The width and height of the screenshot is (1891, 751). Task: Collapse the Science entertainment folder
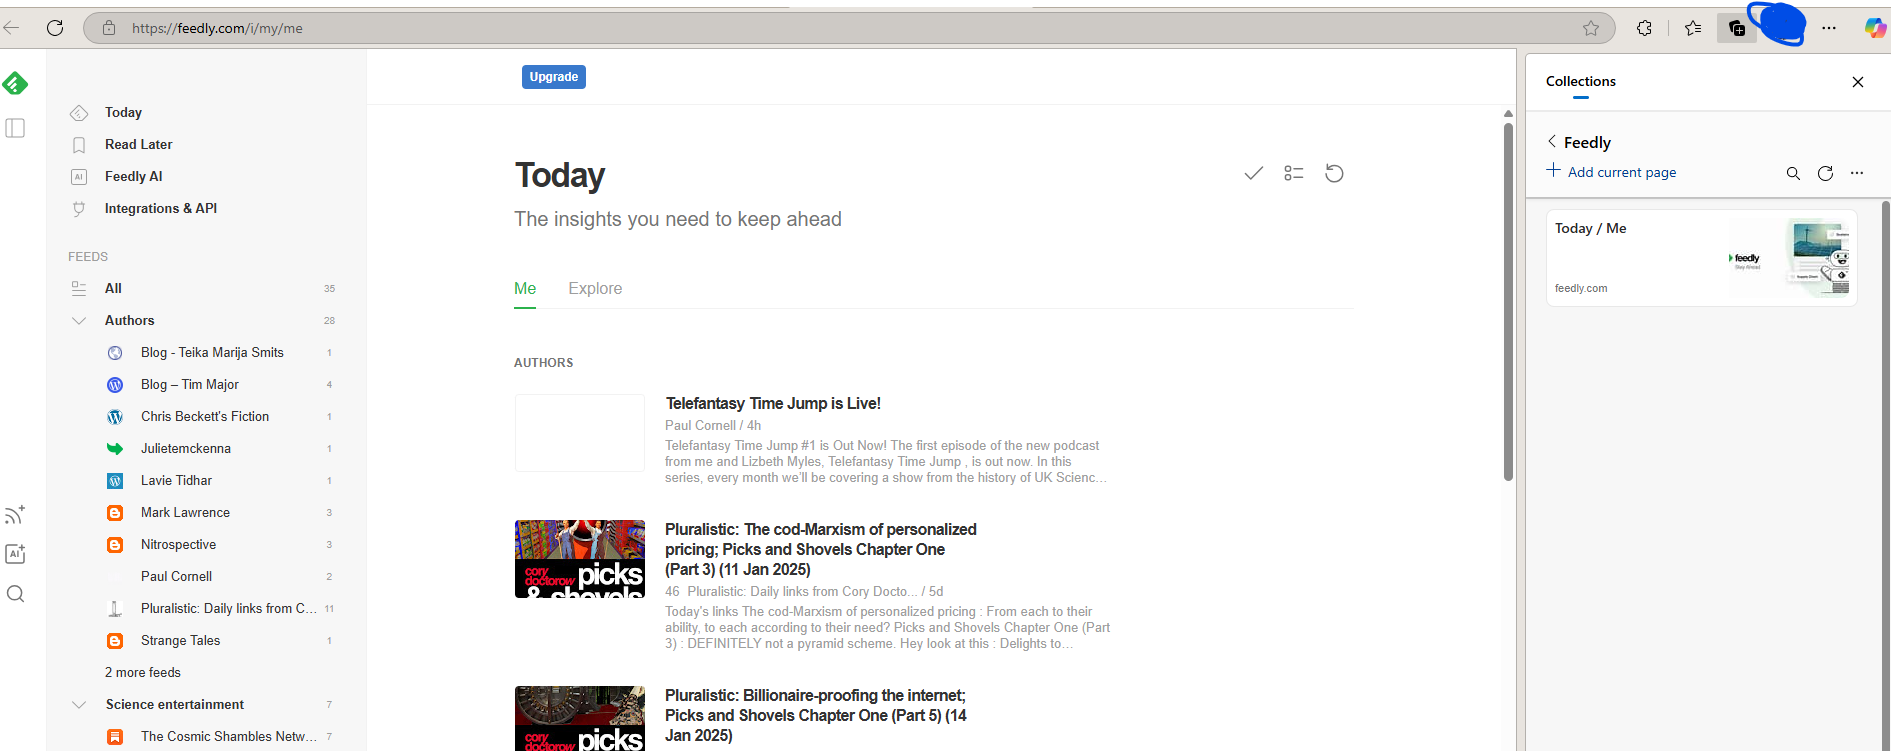click(x=79, y=705)
